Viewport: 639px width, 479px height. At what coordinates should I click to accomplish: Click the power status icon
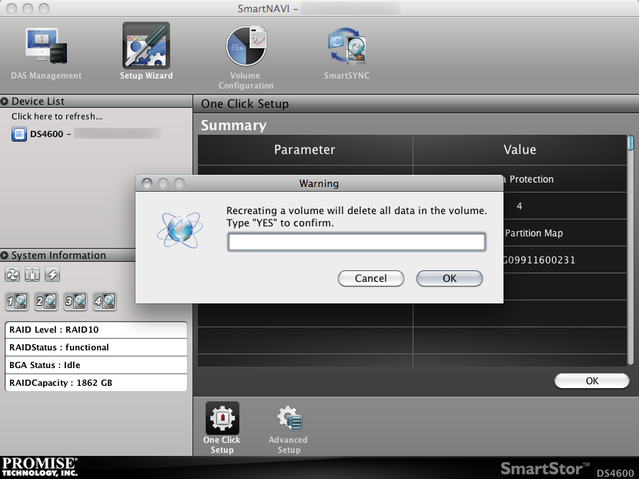52,275
